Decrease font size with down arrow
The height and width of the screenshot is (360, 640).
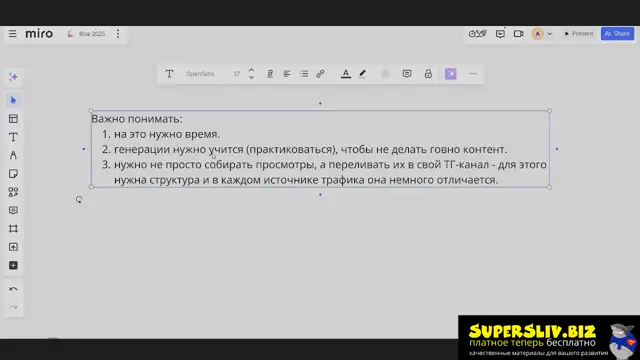point(251,77)
